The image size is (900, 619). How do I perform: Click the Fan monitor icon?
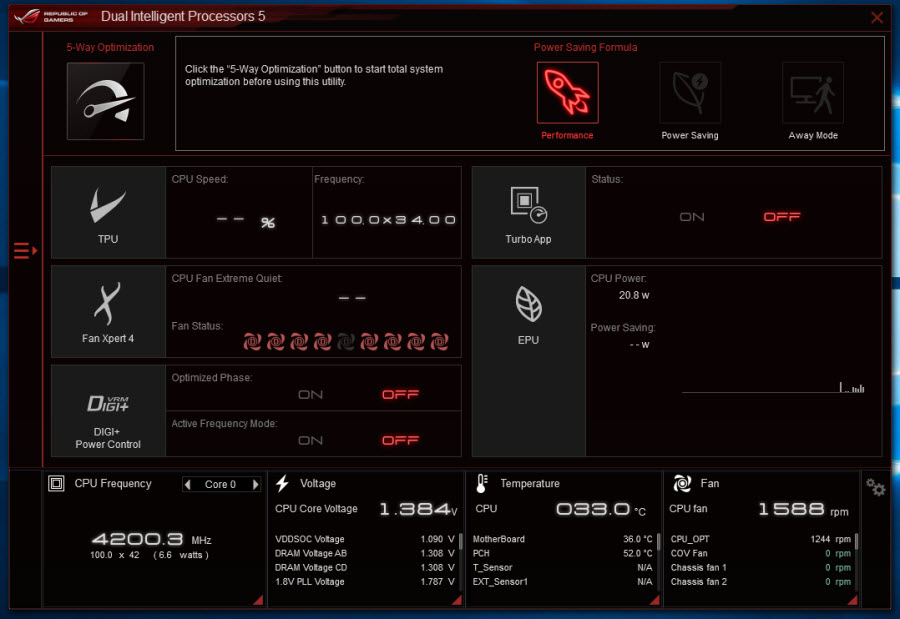coord(682,483)
